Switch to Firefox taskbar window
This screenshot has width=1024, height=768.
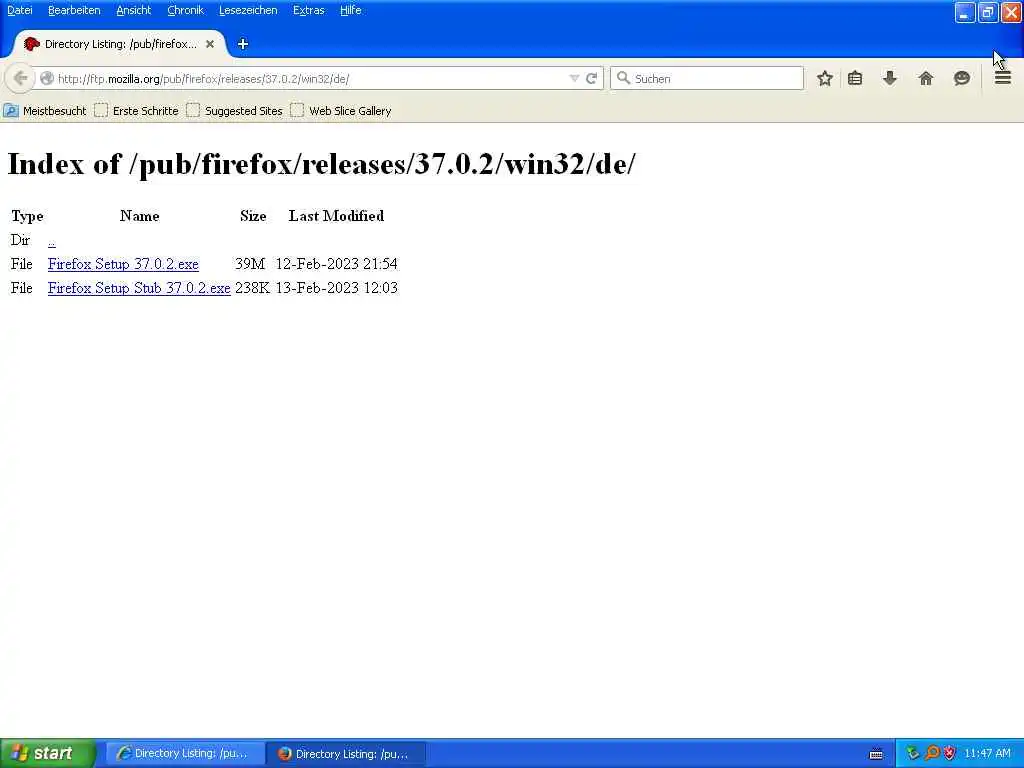(x=346, y=754)
